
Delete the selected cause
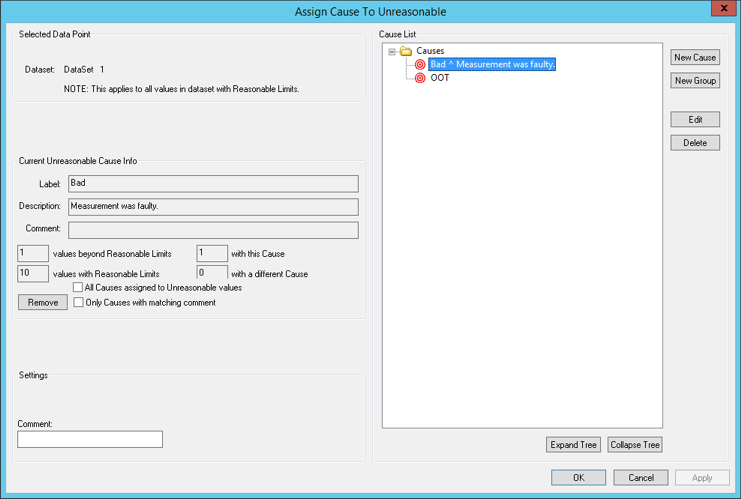pyautogui.click(x=695, y=143)
